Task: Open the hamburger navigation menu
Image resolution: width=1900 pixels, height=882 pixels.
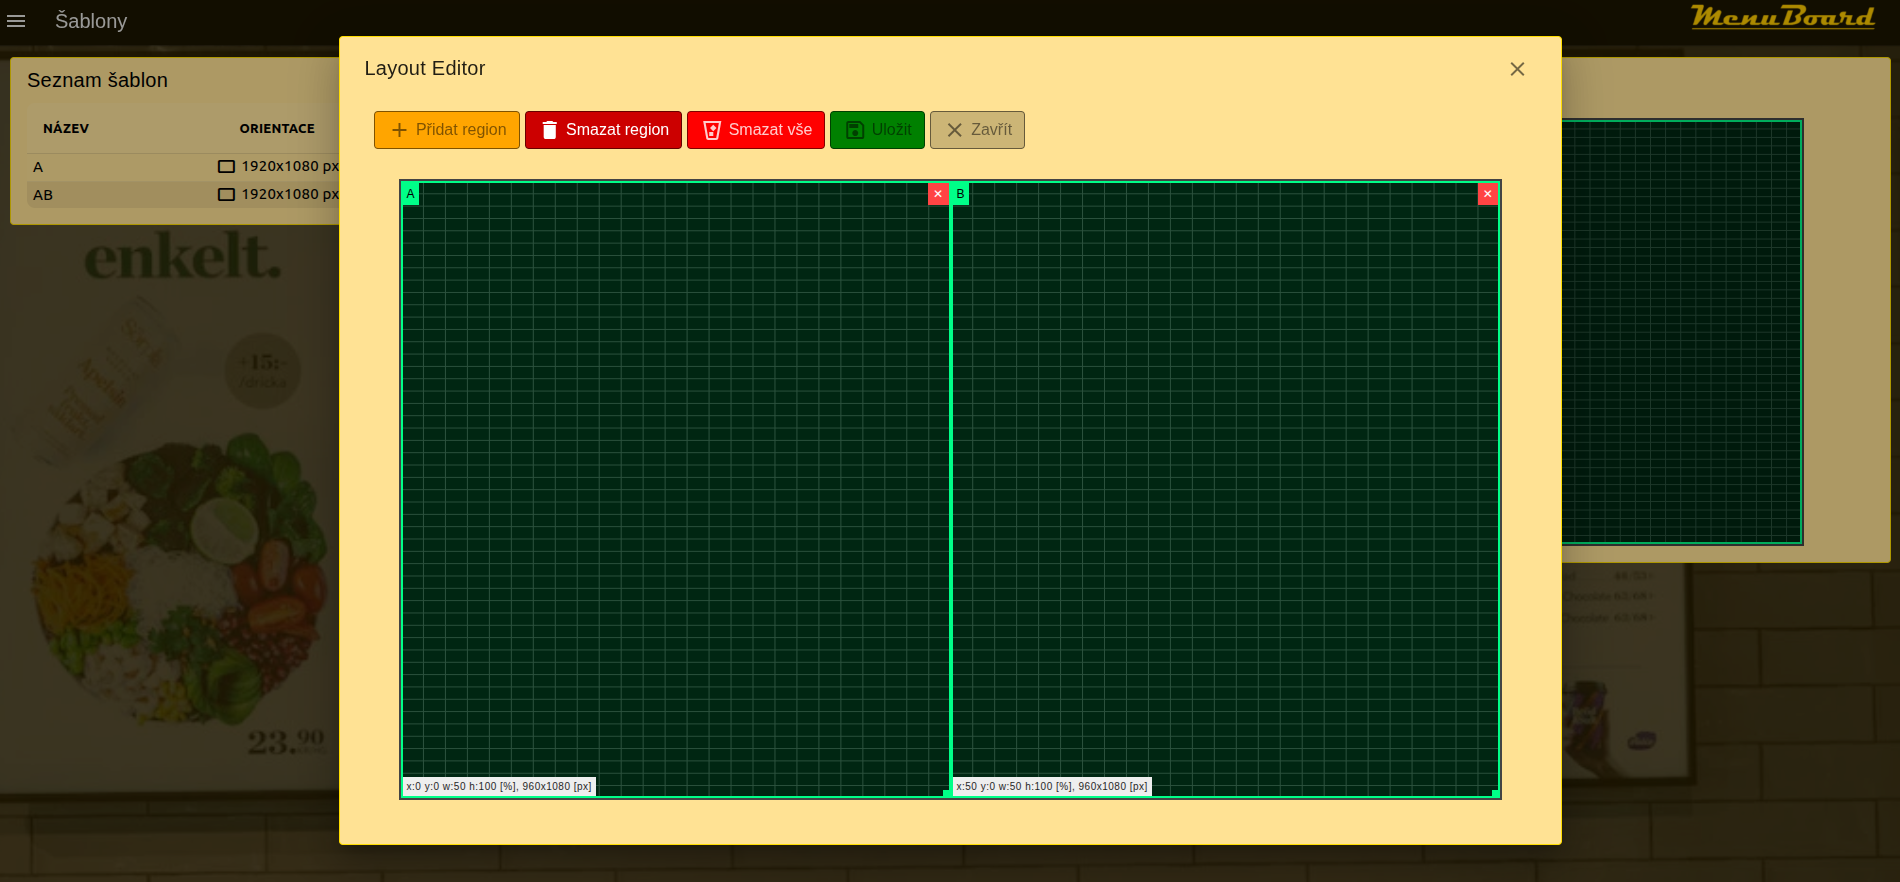Action: click(x=16, y=21)
